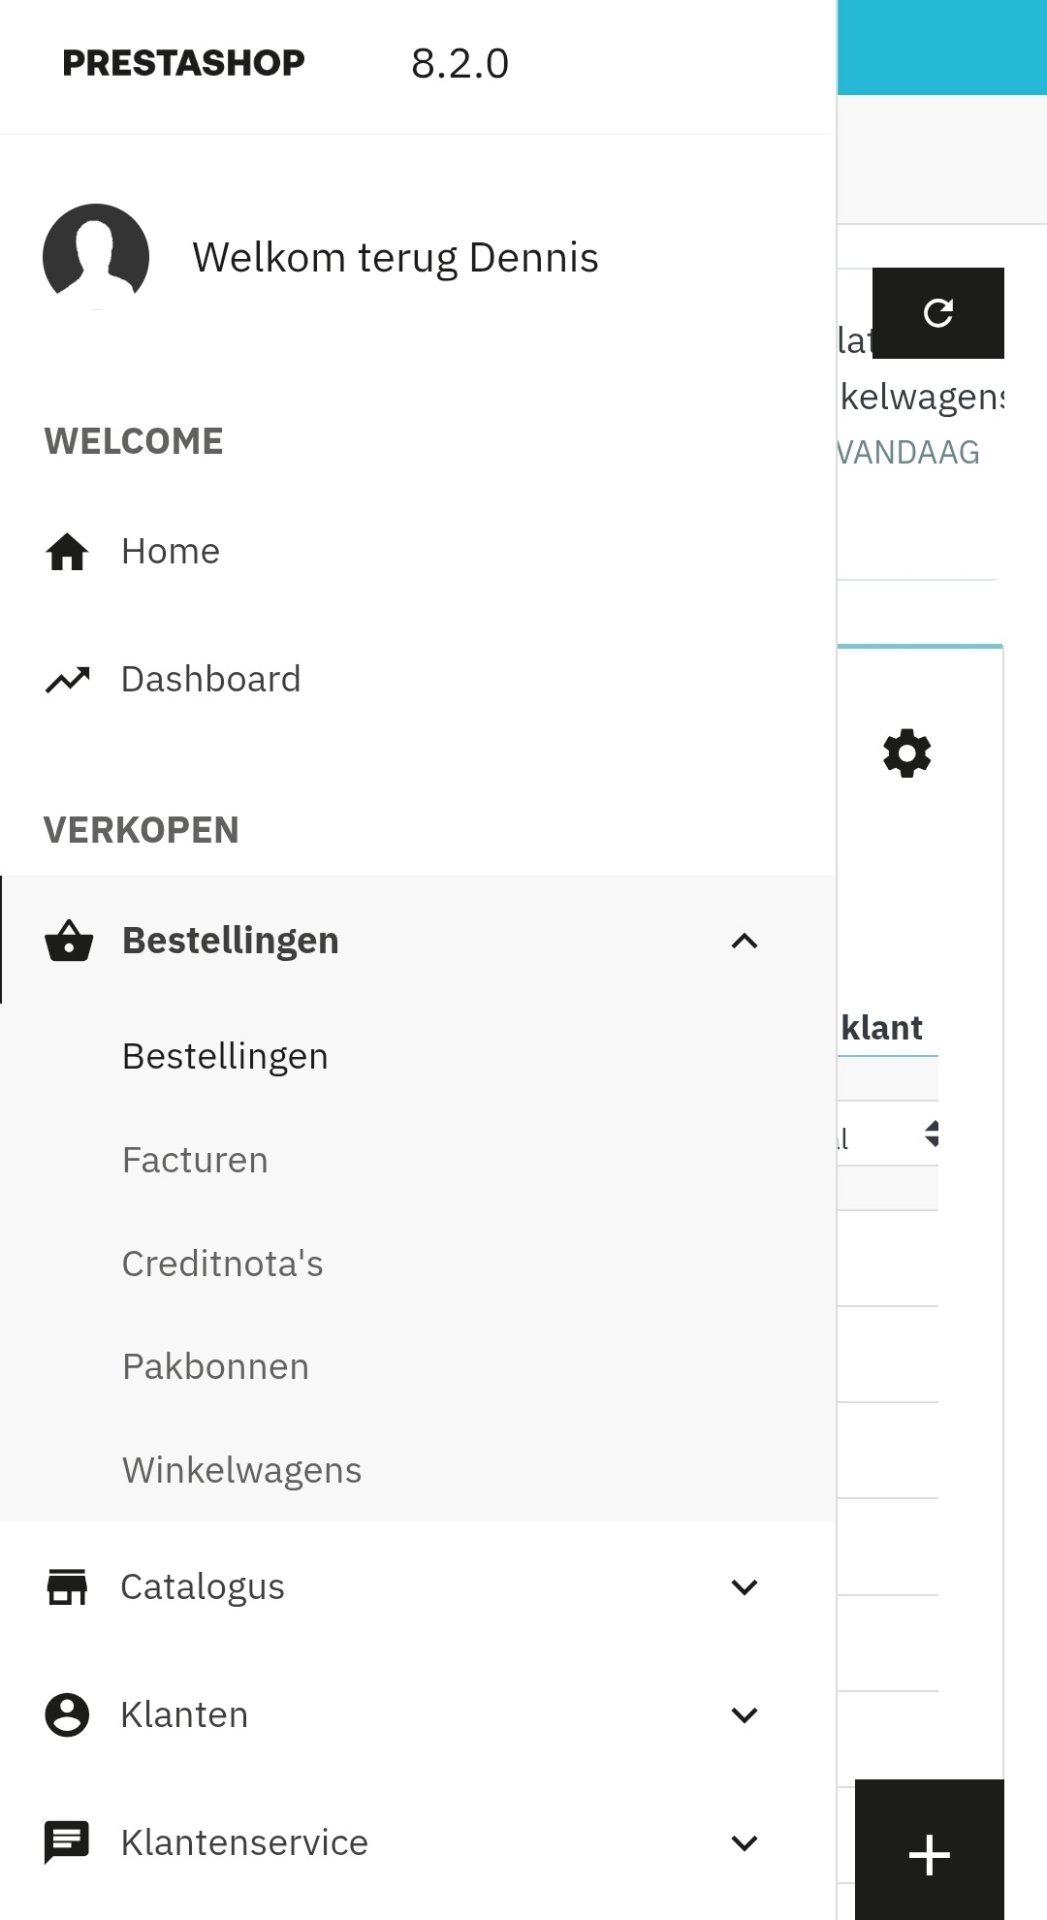Click the Dashboard trend-line icon

pyautogui.click(x=67, y=680)
